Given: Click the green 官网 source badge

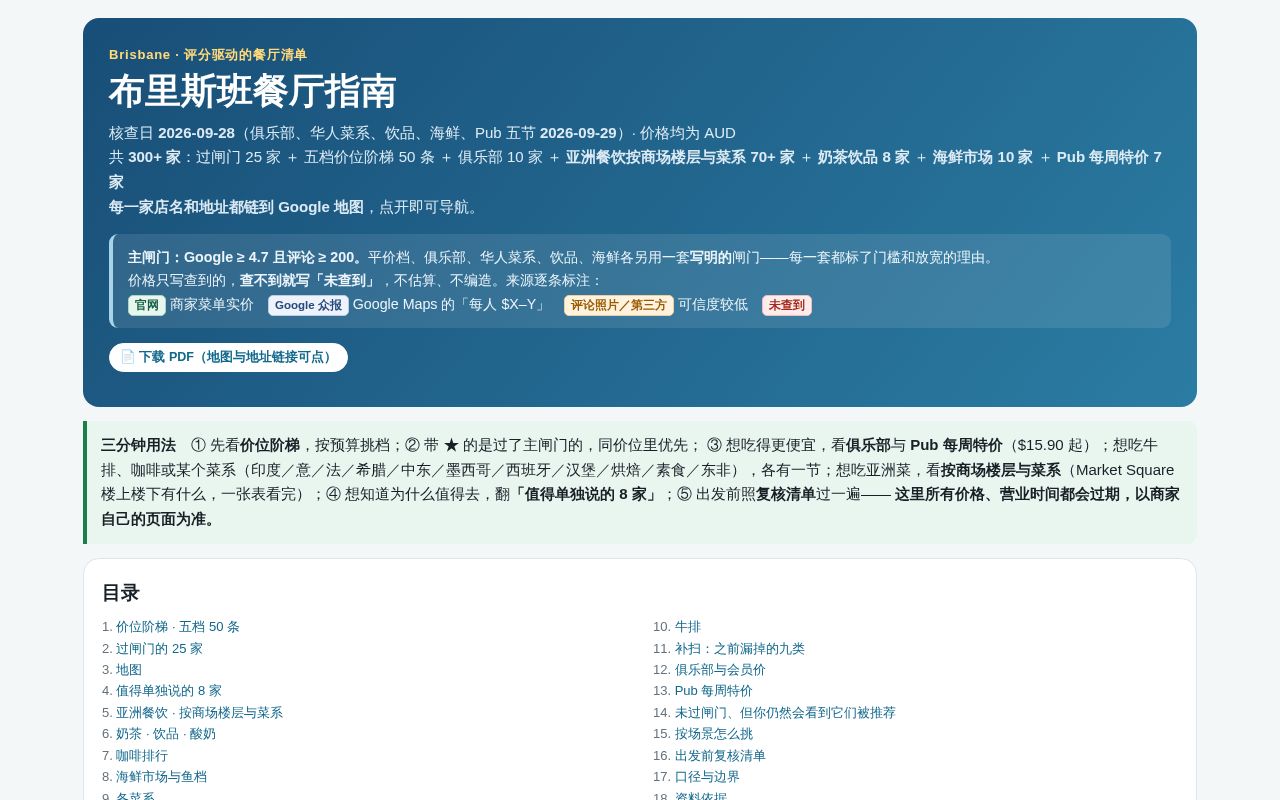Looking at the screenshot, I should (x=147, y=305).
